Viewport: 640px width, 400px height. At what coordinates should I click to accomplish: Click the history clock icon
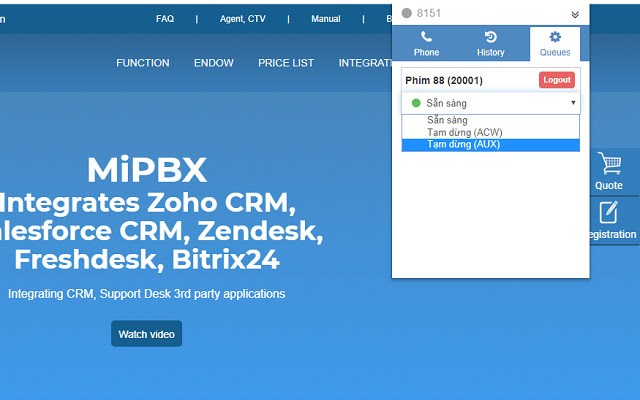(491, 37)
